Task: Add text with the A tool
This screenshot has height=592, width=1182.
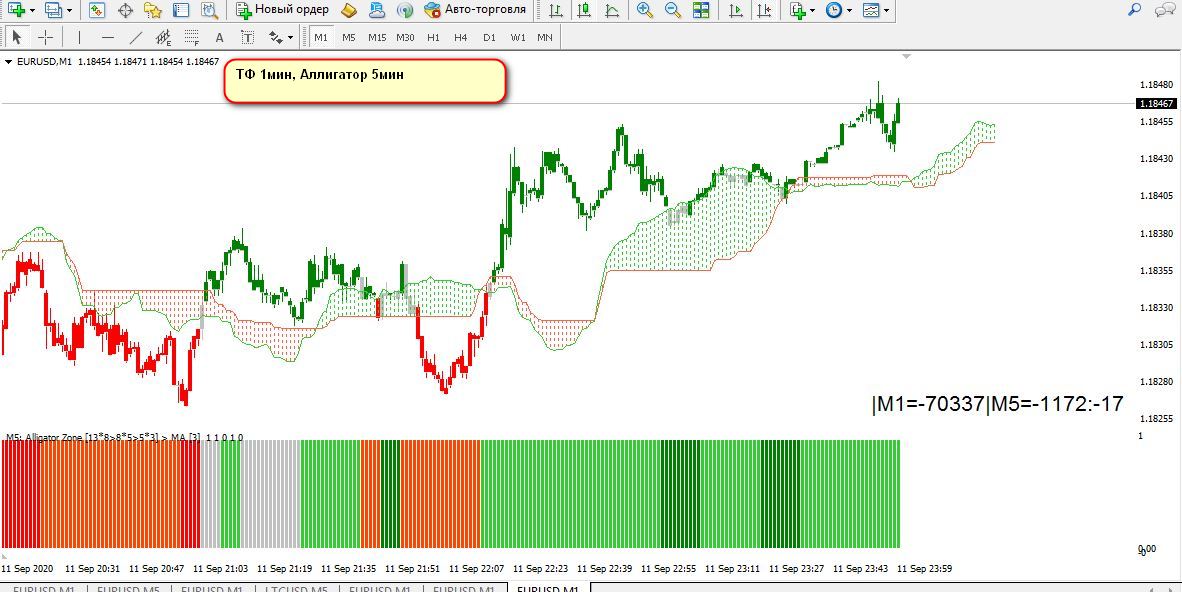Action: [219, 37]
